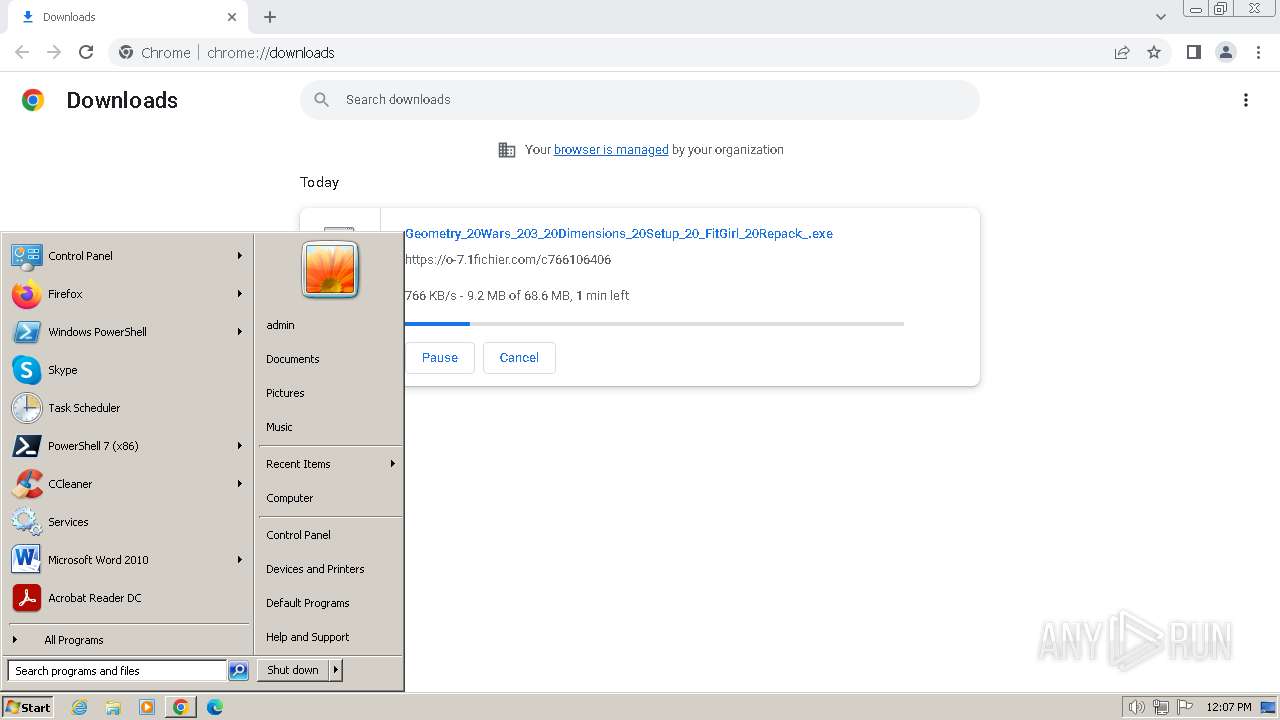This screenshot has width=1280, height=720.
Task: Click the search magnifier icon in Search downloads
Action: [x=321, y=99]
